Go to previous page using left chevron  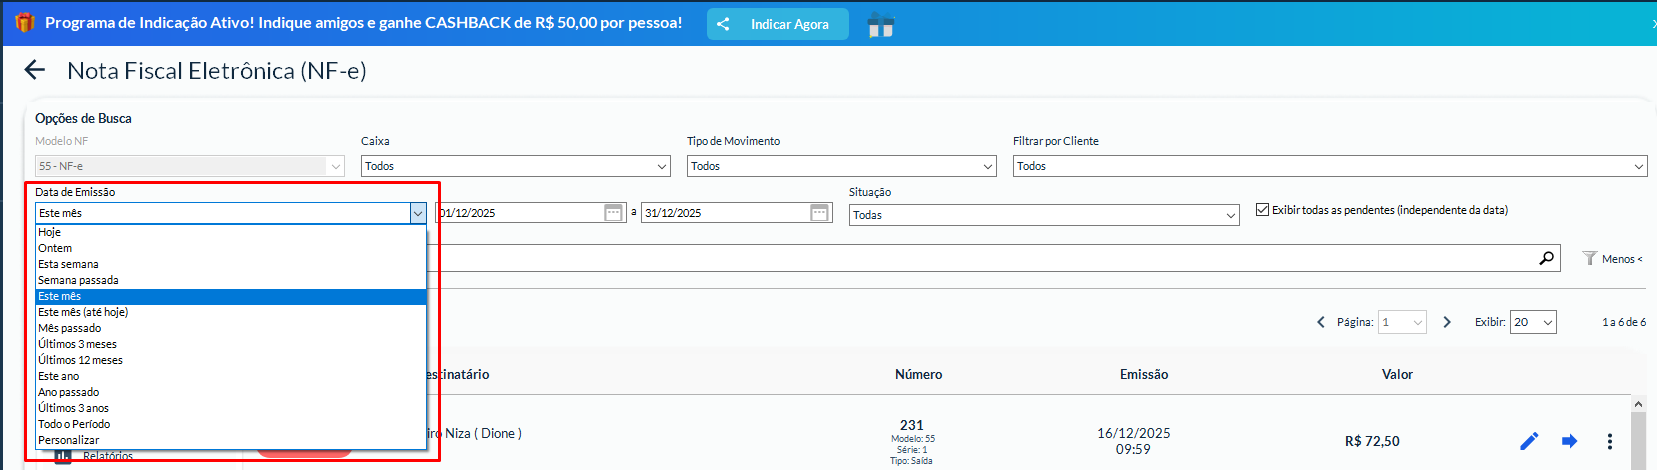(x=1321, y=322)
